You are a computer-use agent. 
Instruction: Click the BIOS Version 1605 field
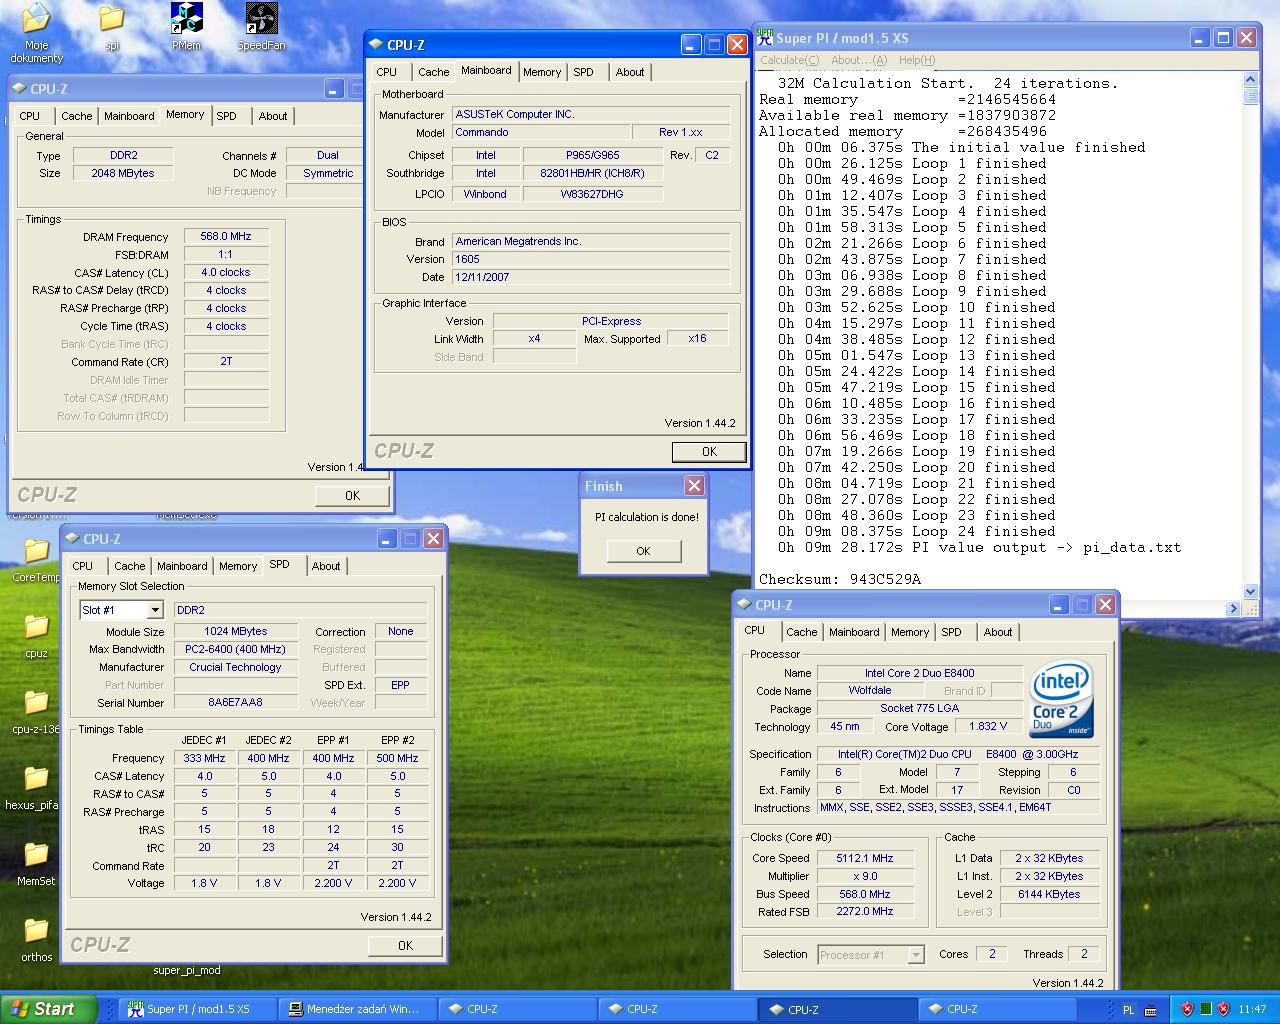[591, 259]
